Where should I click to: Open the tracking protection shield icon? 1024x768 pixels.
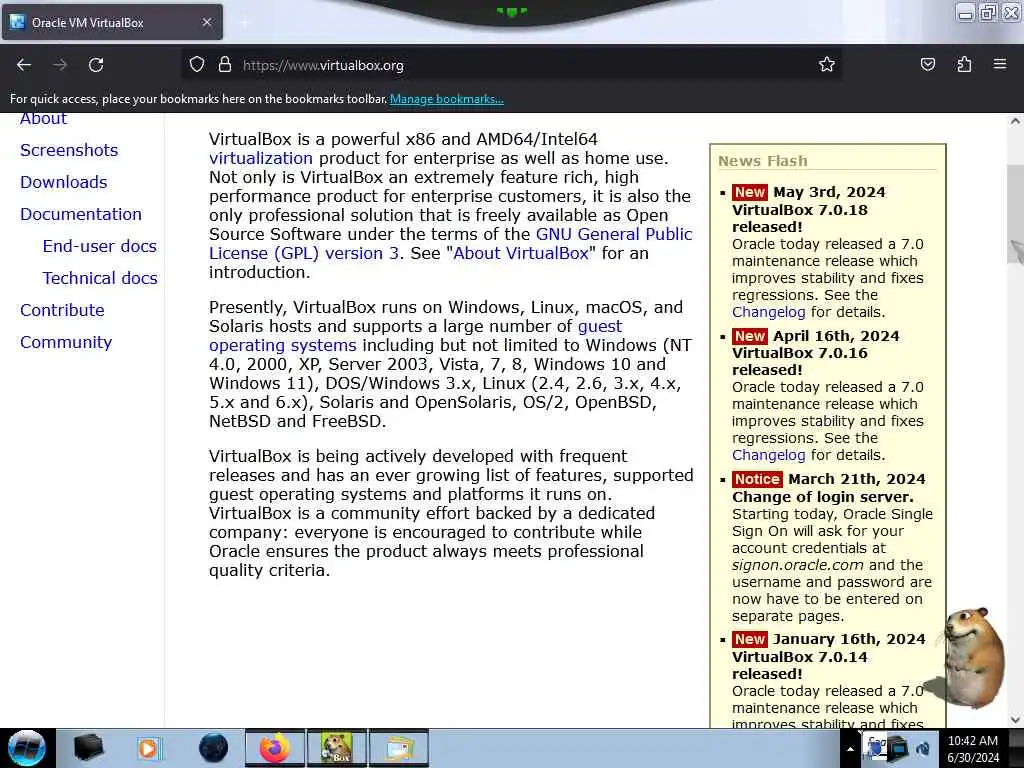pos(197,65)
